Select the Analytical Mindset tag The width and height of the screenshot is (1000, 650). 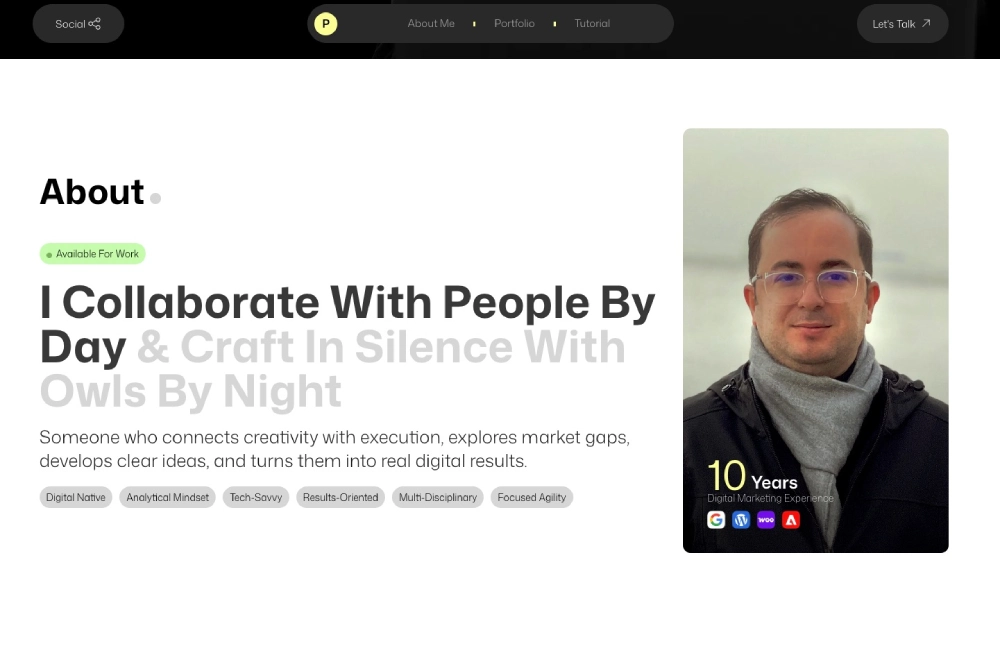tap(167, 497)
